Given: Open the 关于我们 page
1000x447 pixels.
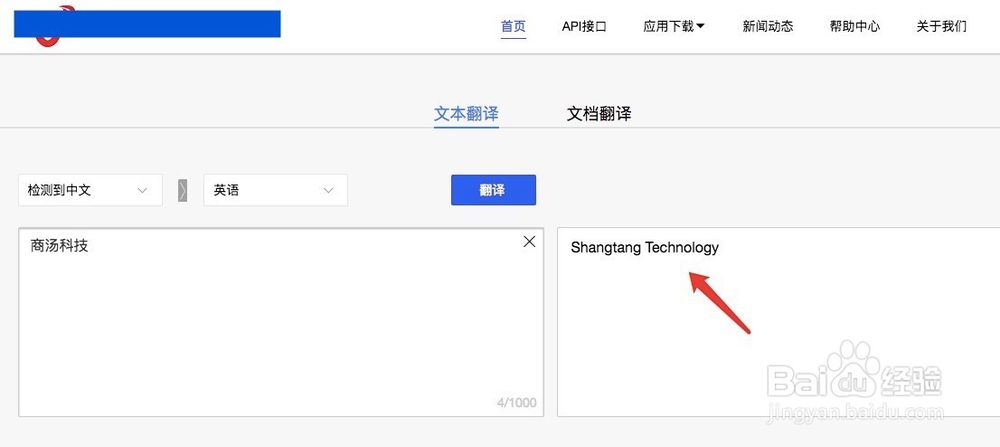Looking at the screenshot, I should pos(941,26).
